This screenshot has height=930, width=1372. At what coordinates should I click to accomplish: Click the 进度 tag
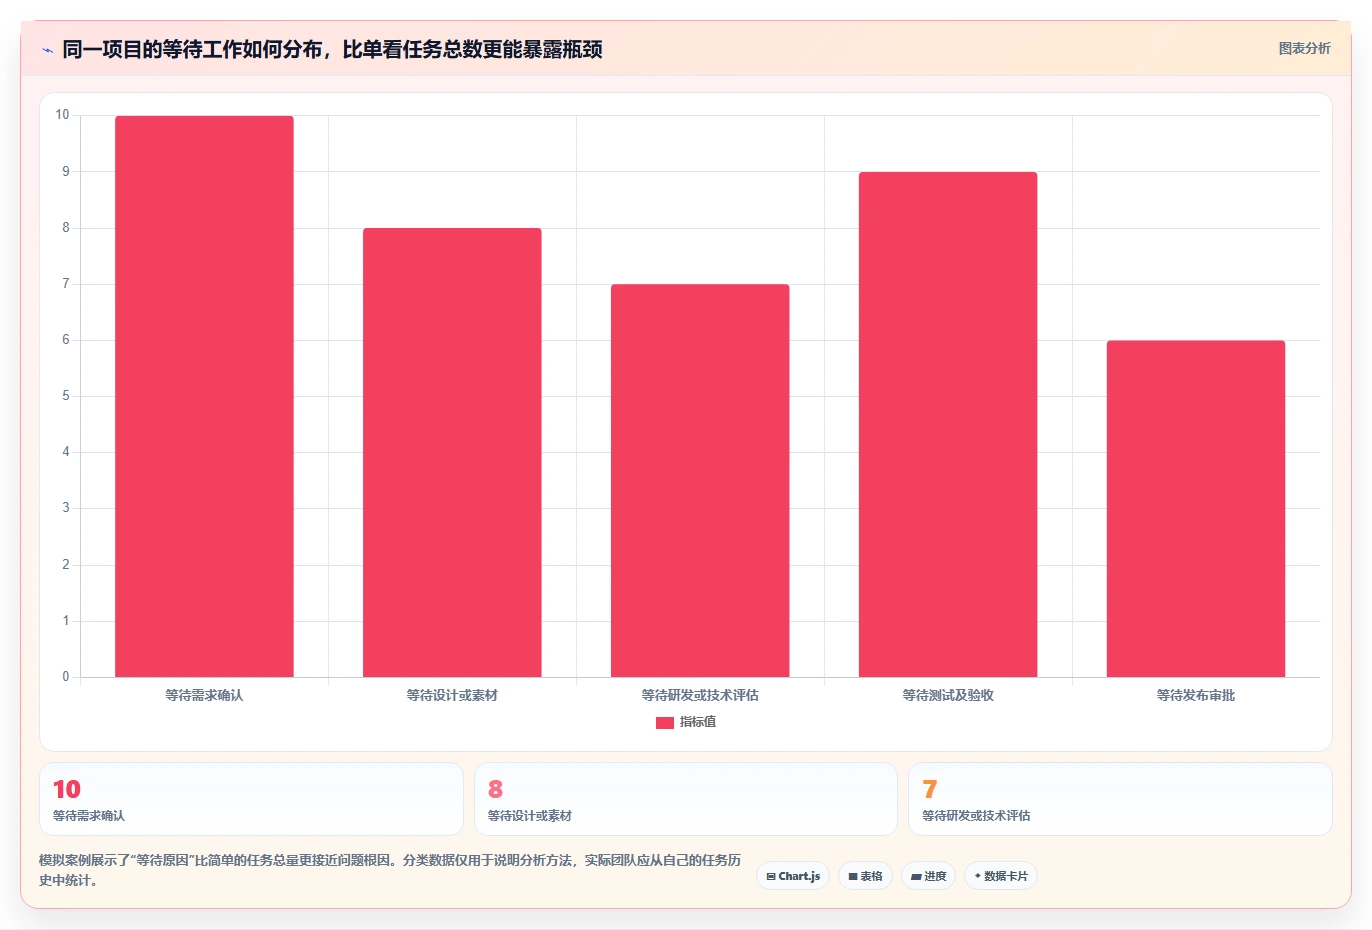click(x=928, y=876)
